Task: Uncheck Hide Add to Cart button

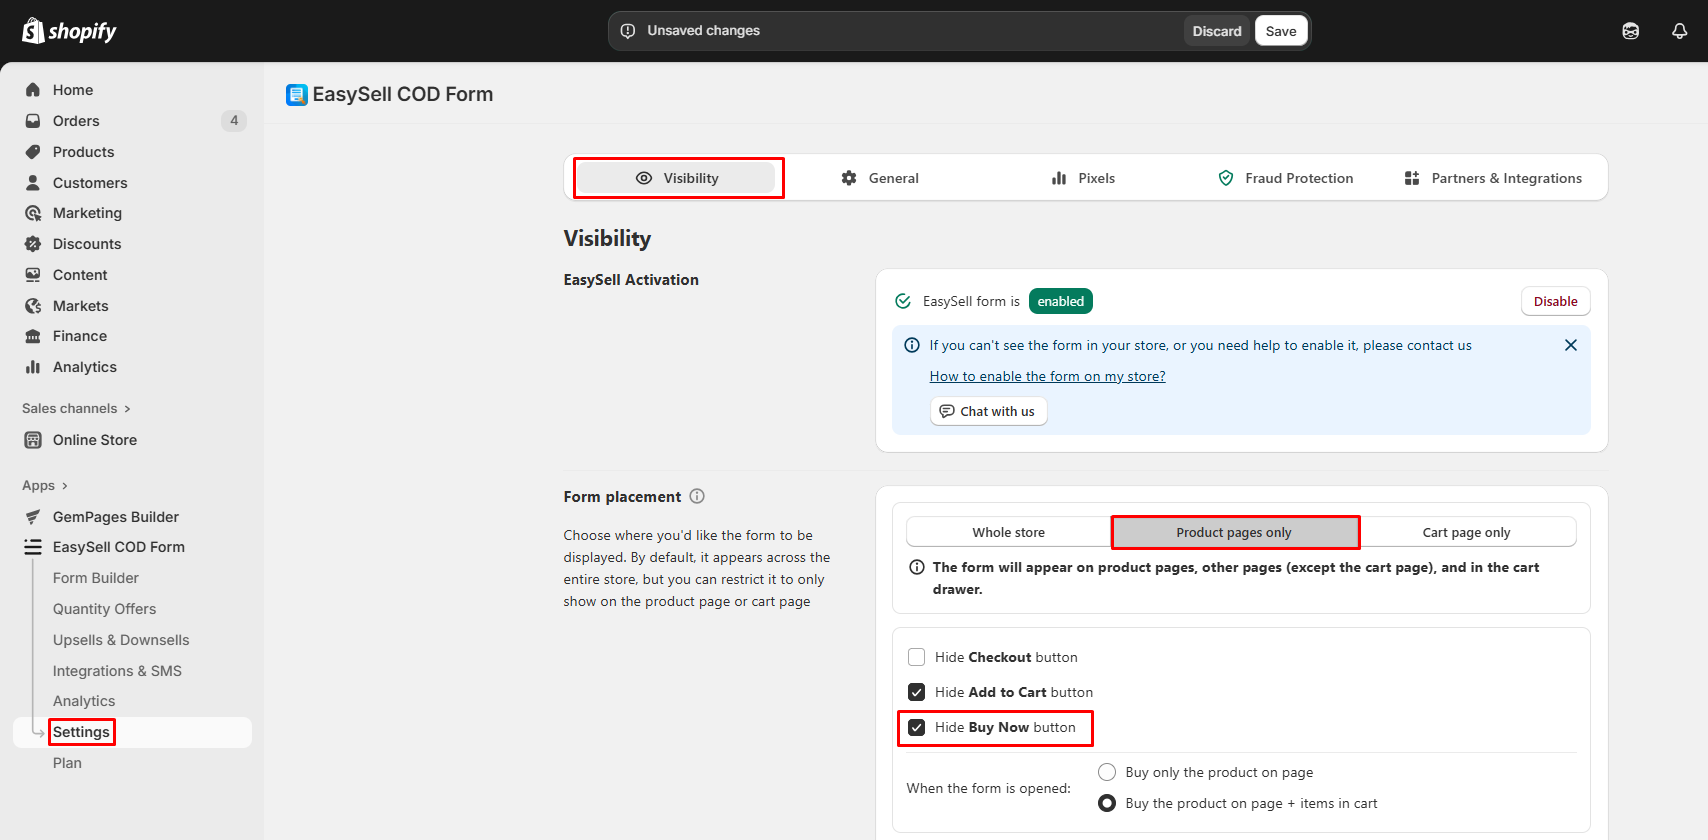Action: [916, 692]
